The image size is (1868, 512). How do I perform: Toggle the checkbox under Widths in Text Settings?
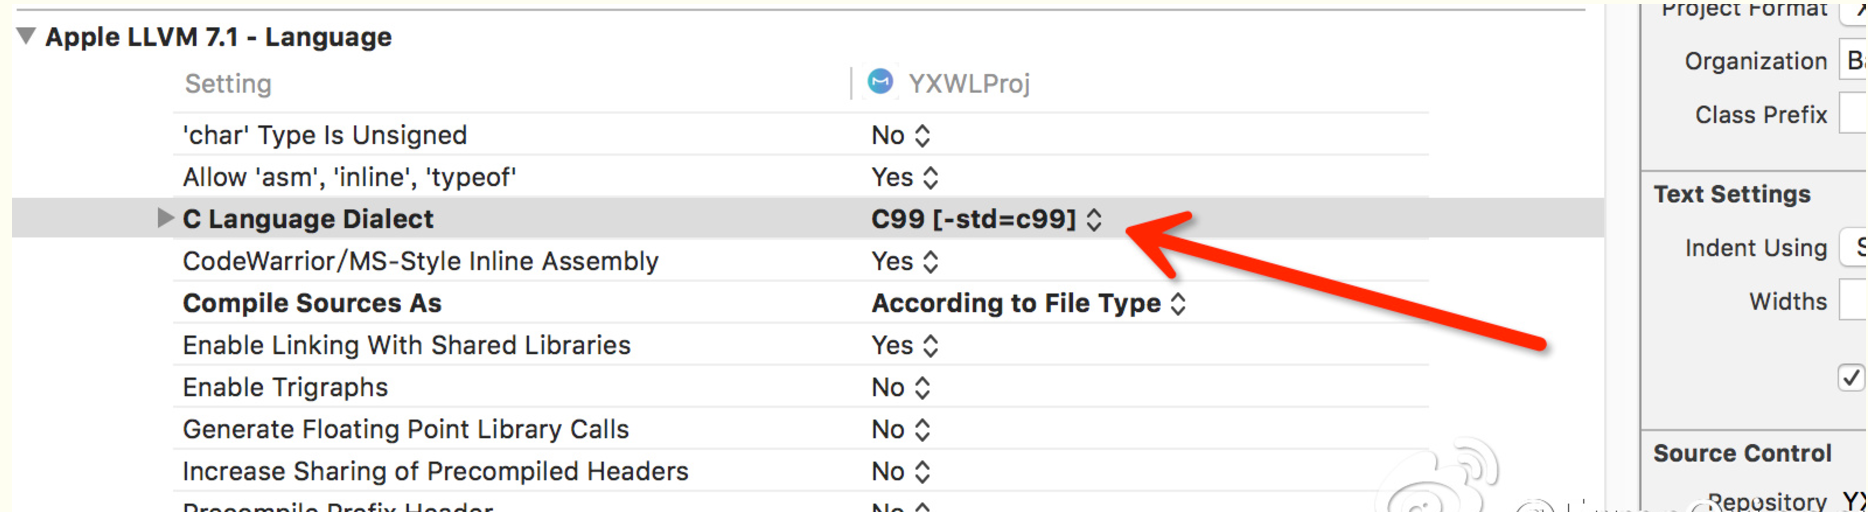(1851, 378)
